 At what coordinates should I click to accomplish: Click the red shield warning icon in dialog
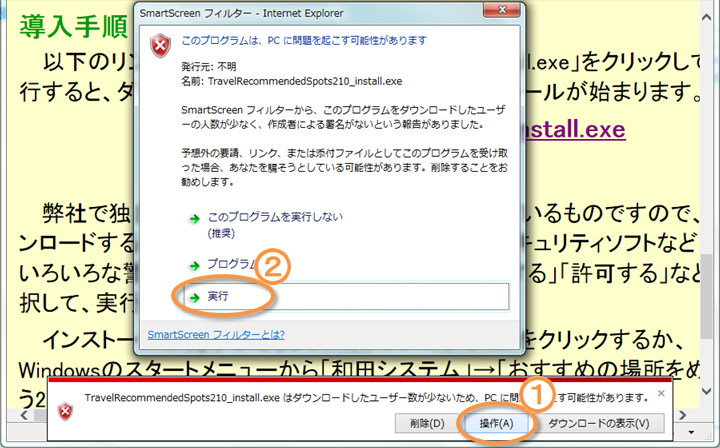(160, 45)
